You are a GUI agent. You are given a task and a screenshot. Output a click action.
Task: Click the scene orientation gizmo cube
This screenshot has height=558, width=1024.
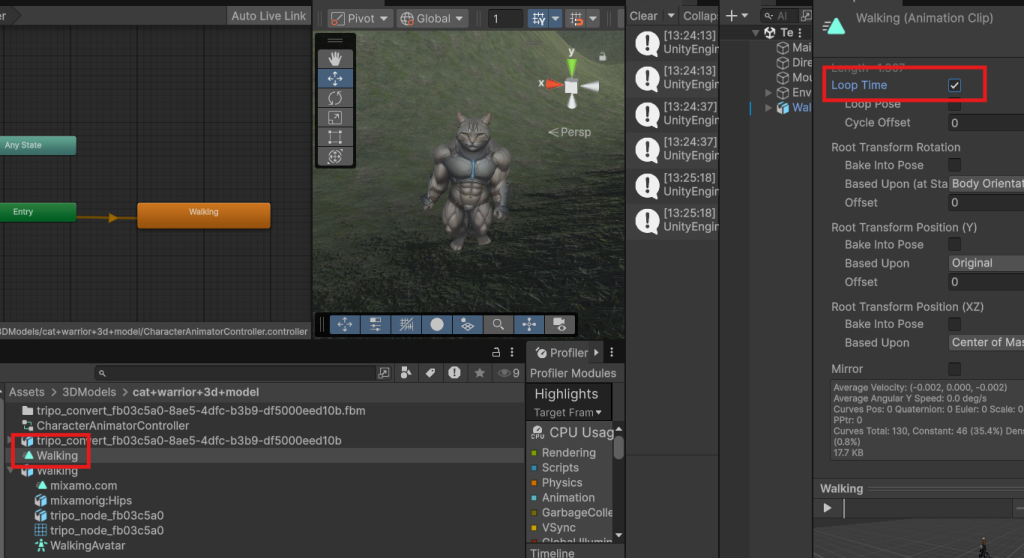[x=570, y=87]
